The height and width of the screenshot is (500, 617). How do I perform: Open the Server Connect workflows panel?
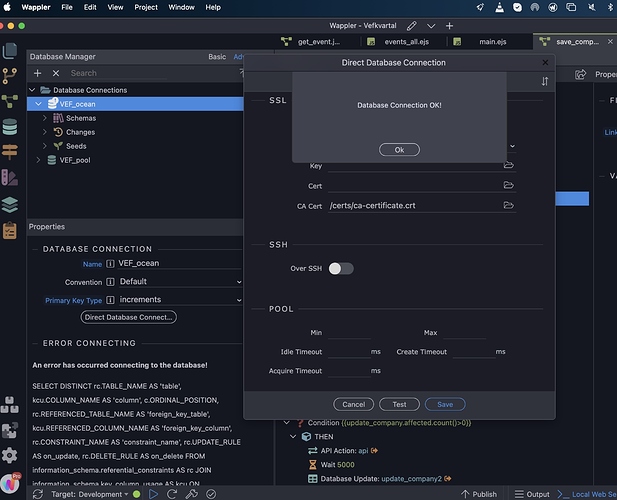click(10, 101)
